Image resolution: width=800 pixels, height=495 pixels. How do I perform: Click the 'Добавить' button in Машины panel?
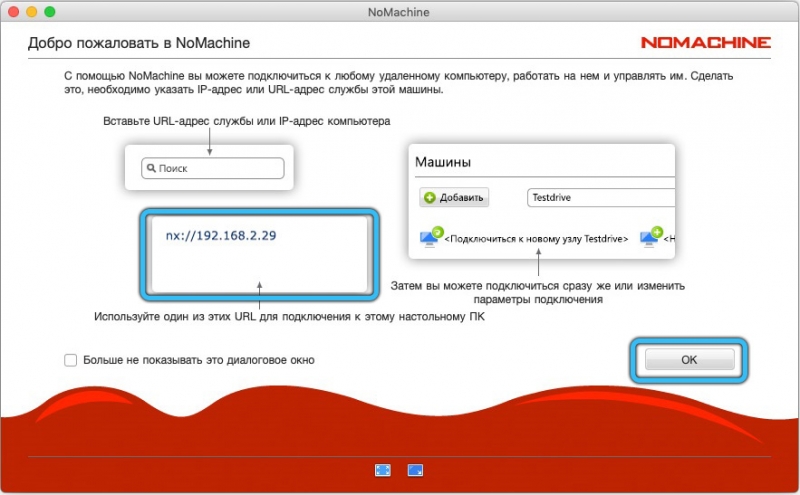click(x=454, y=197)
